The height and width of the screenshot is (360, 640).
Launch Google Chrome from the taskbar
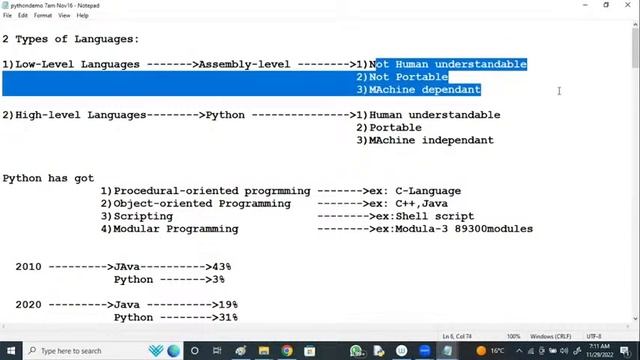[287, 351]
